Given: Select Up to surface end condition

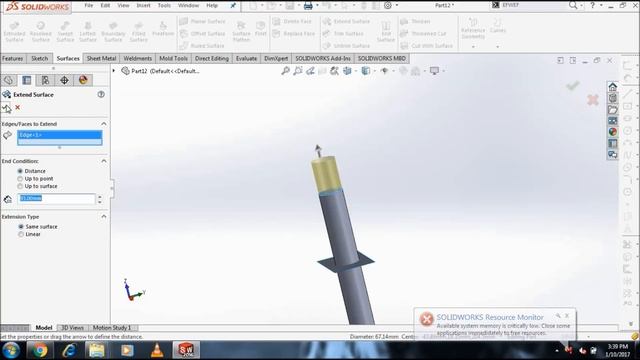Looking at the screenshot, I should click(20, 186).
